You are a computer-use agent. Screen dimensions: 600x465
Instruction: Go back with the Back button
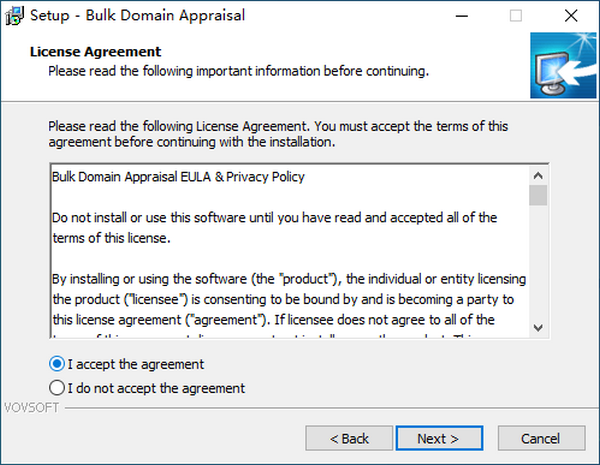click(349, 438)
